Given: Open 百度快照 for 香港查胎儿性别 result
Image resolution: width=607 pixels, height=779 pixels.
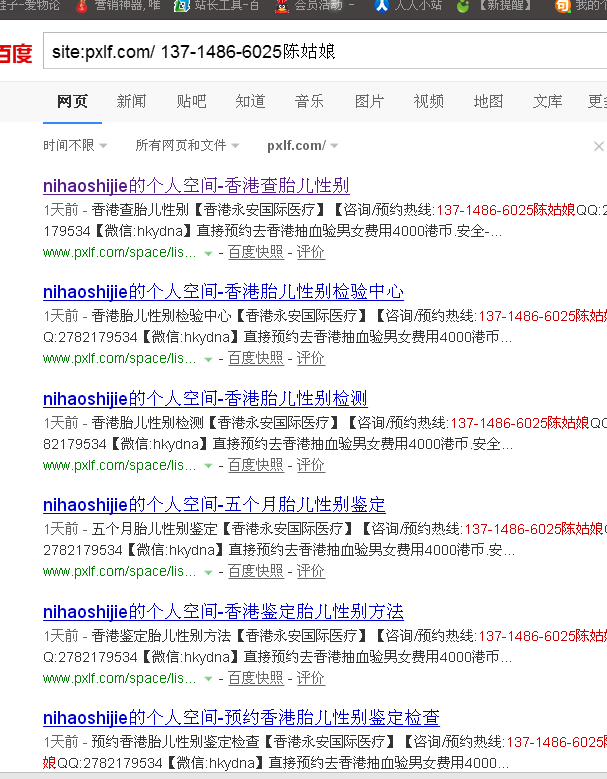Looking at the screenshot, I should point(256,252).
